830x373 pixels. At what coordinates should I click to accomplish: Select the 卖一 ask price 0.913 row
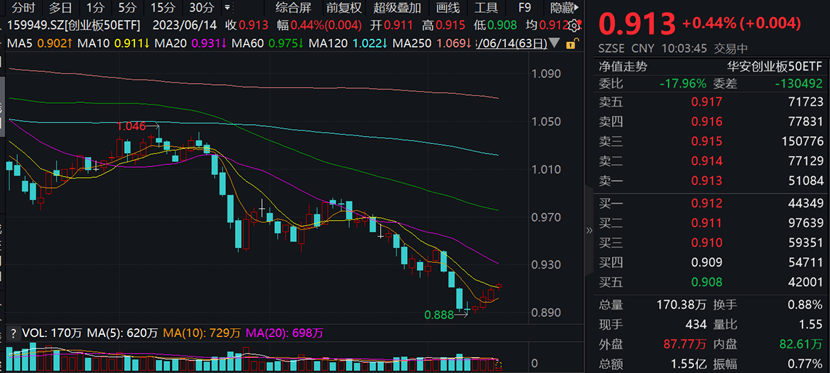(711, 181)
